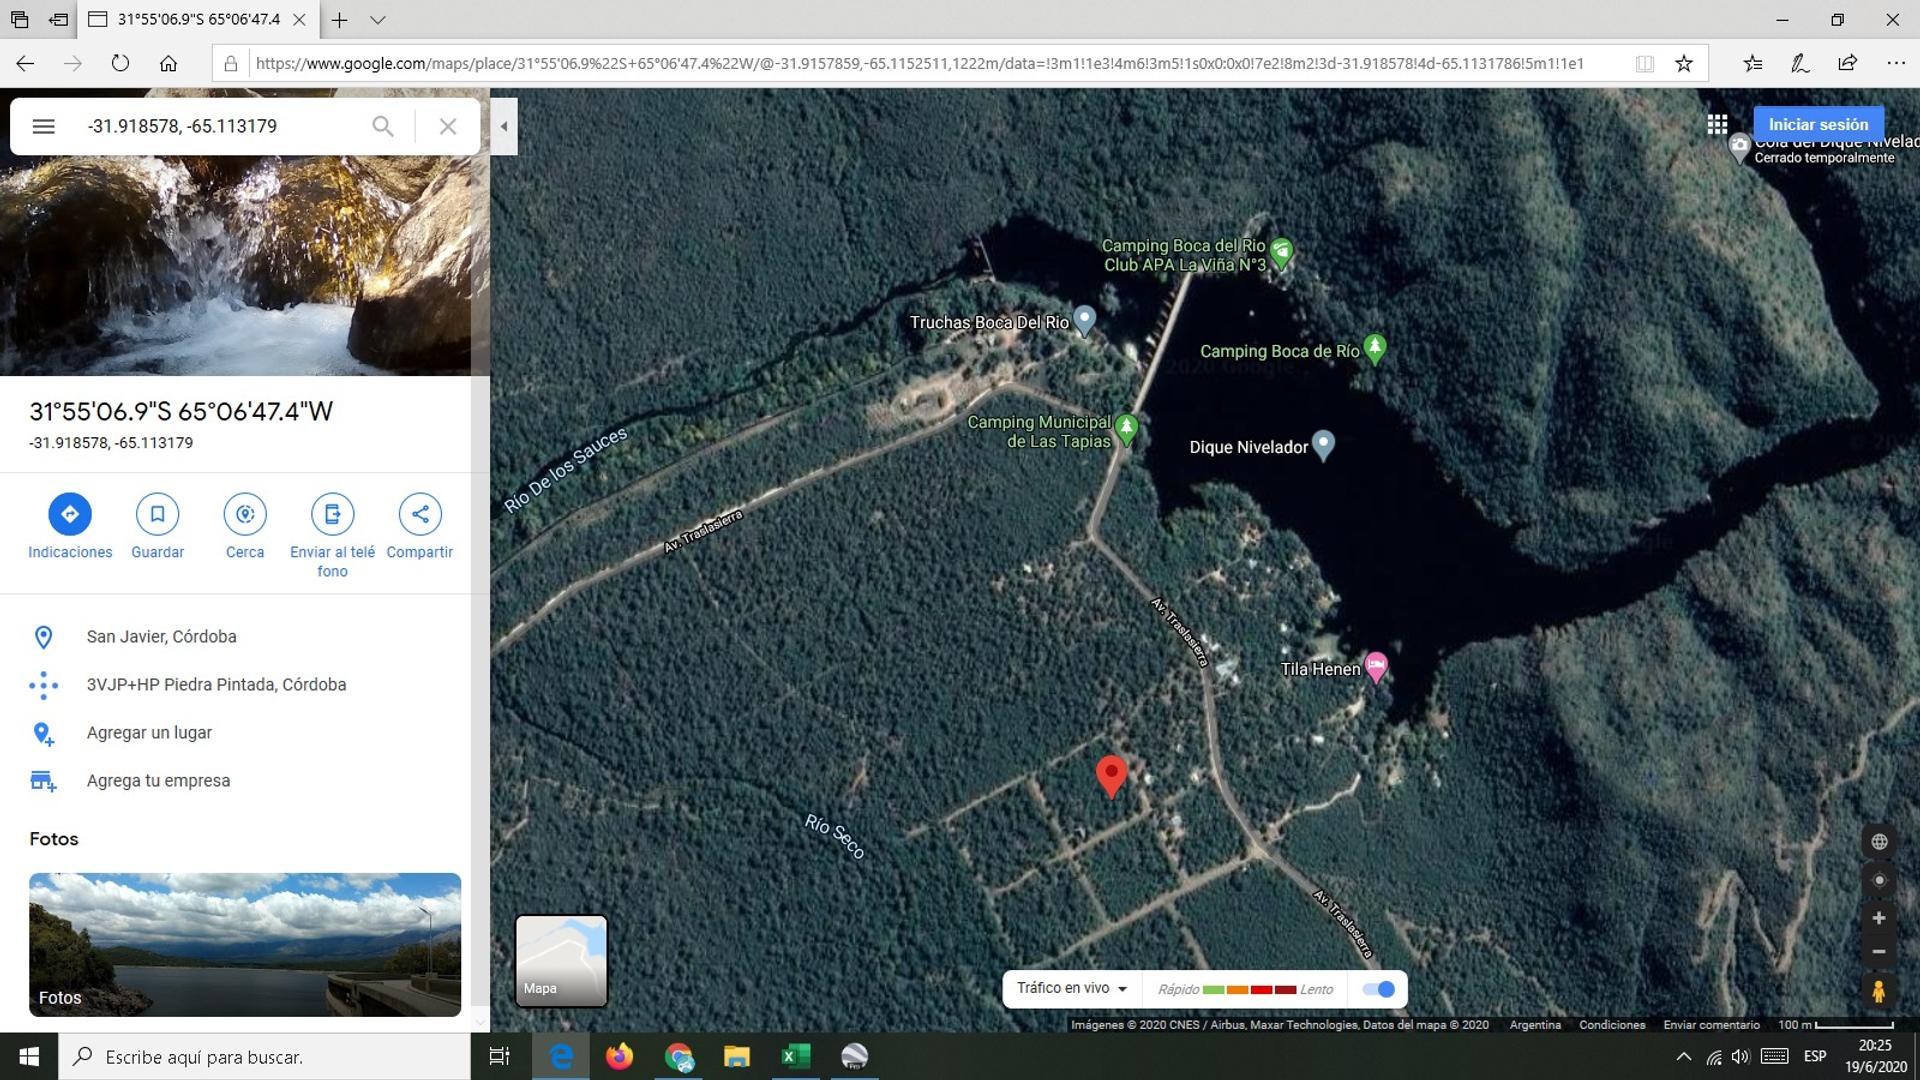Viewport: 1920px width, 1080px height.
Task: Zoom in with the plus button
Action: click(1879, 918)
